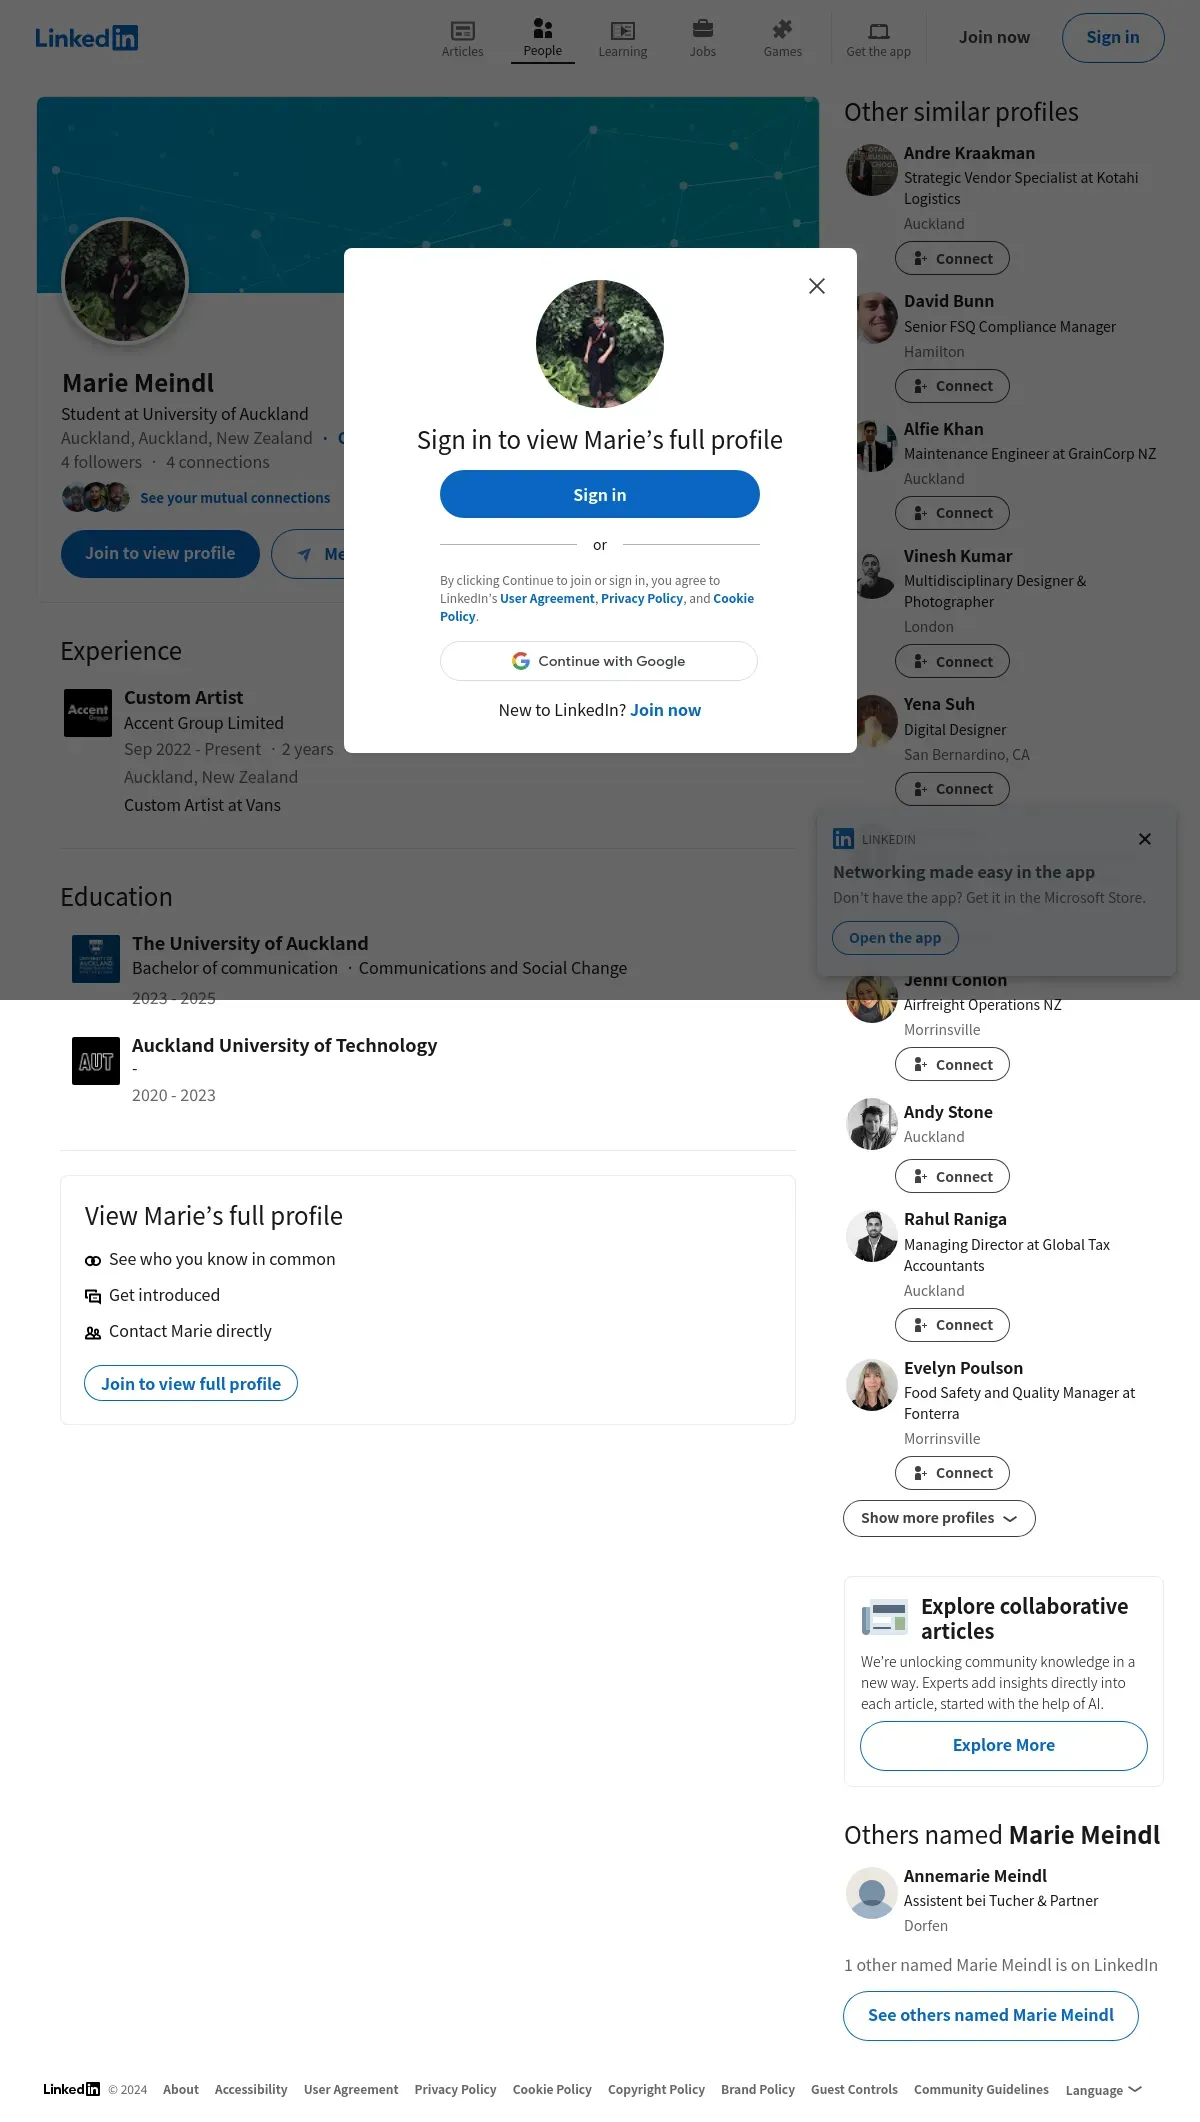This screenshot has height=2122, width=1200.
Task: Click See others named Marie Meindl
Action: click(x=991, y=2016)
